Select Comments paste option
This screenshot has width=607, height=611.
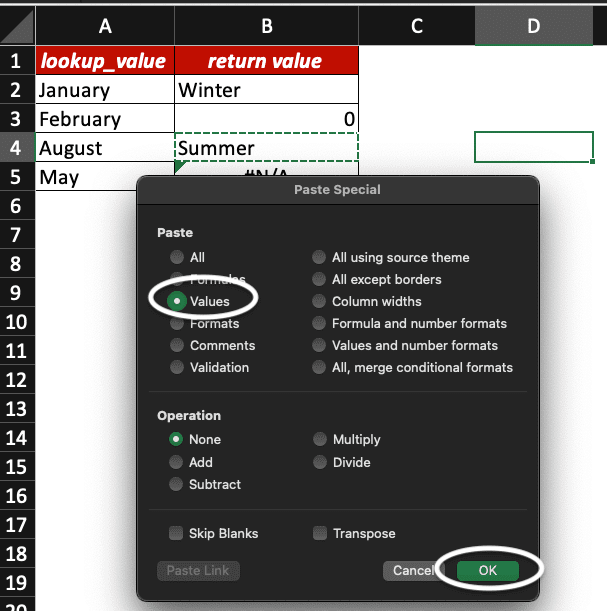[x=177, y=345]
